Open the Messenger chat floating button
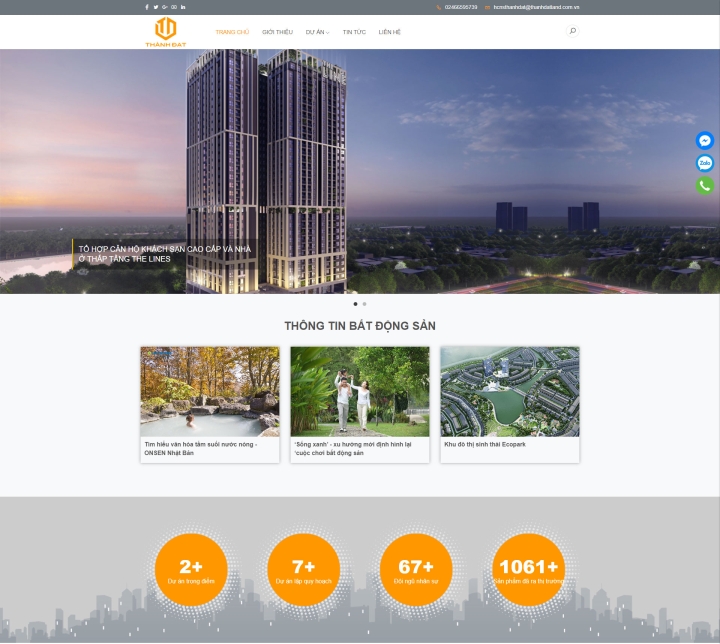This screenshot has width=720, height=644. [x=705, y=141]
